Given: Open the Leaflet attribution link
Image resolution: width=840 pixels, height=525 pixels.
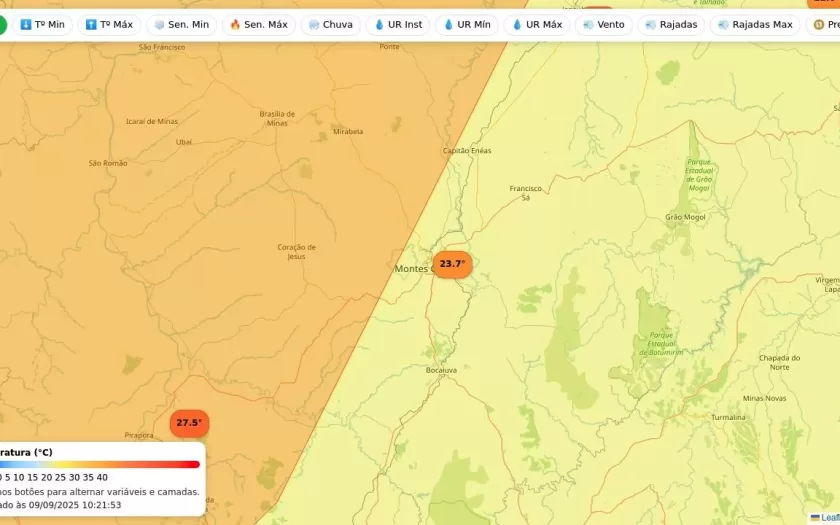Looking at the screenshot, I should pos(828,517).
